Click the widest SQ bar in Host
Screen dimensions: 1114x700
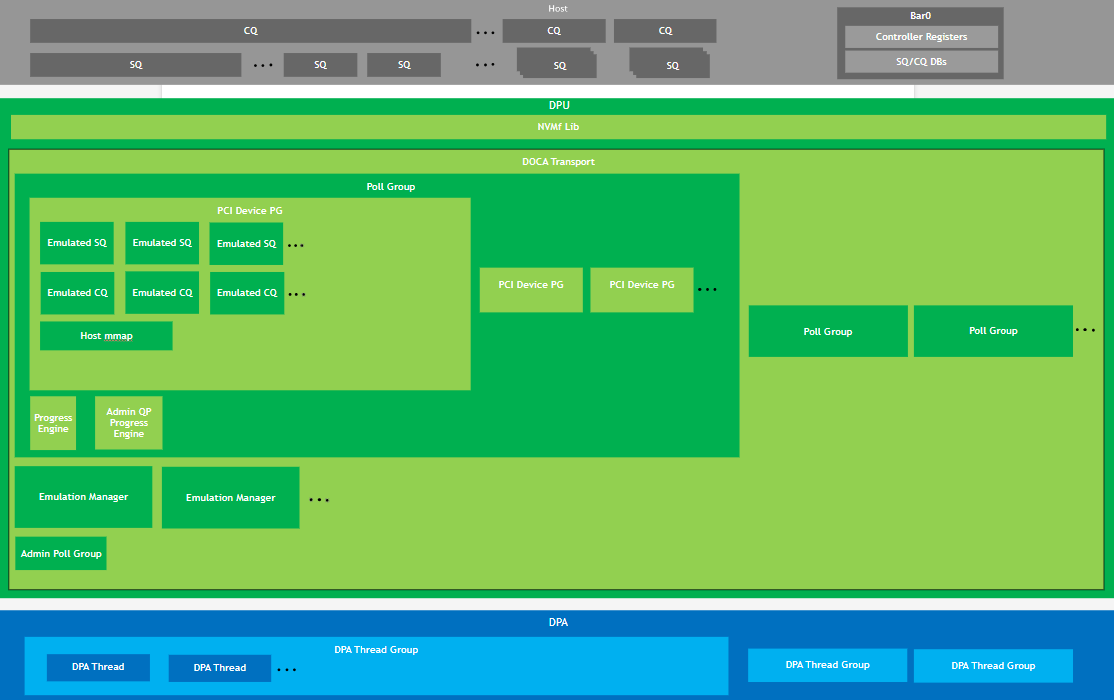[x=136, y=65]
